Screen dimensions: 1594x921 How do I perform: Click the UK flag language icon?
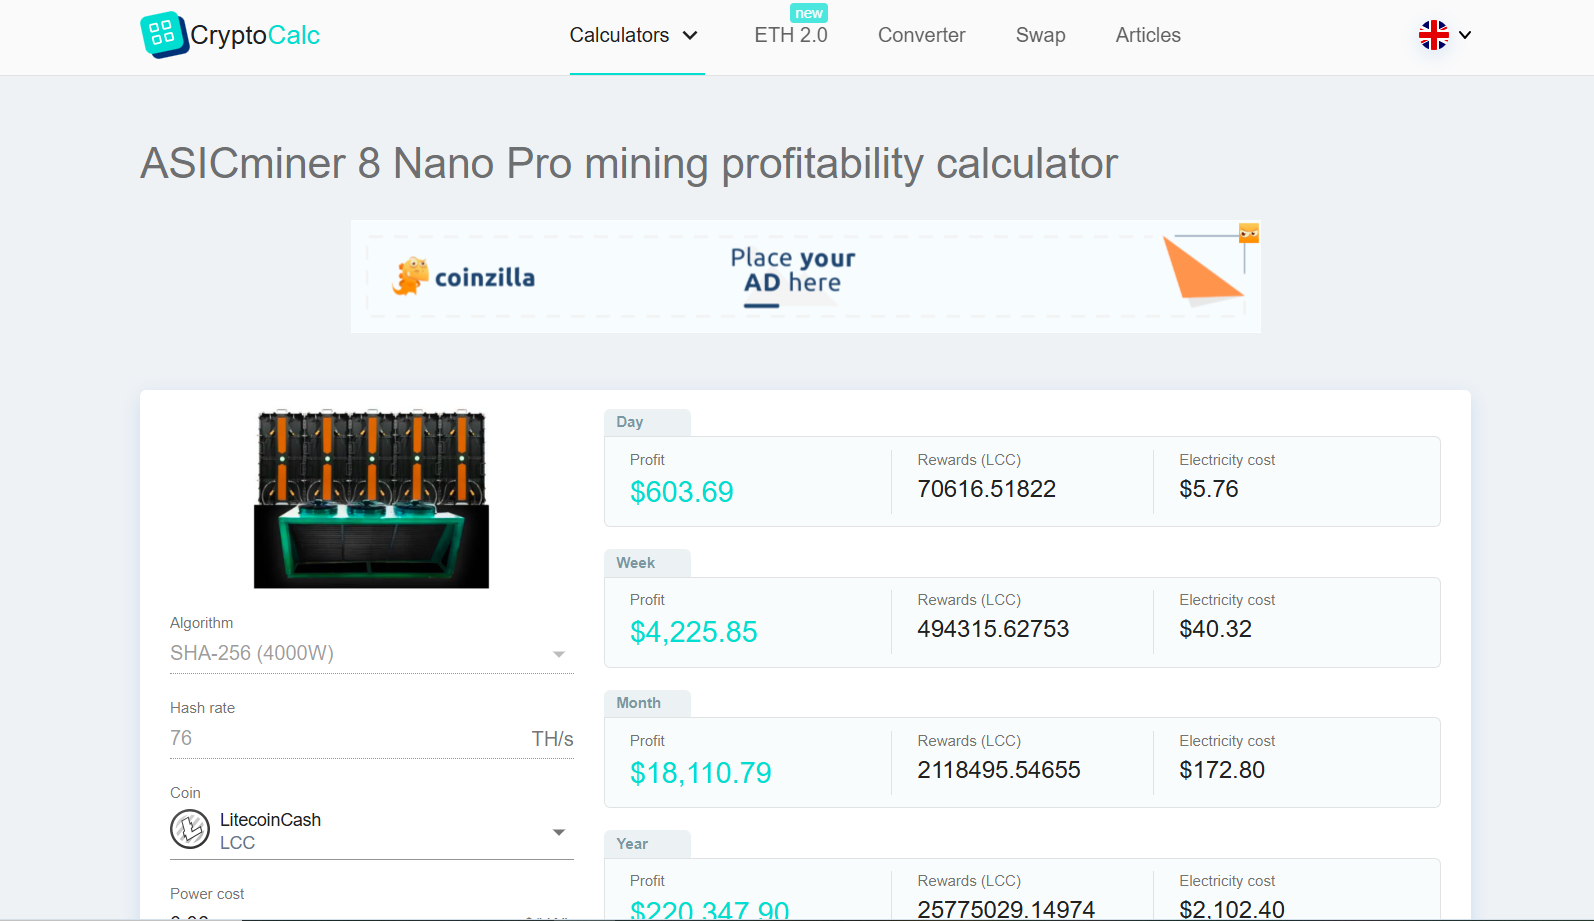1433,35
